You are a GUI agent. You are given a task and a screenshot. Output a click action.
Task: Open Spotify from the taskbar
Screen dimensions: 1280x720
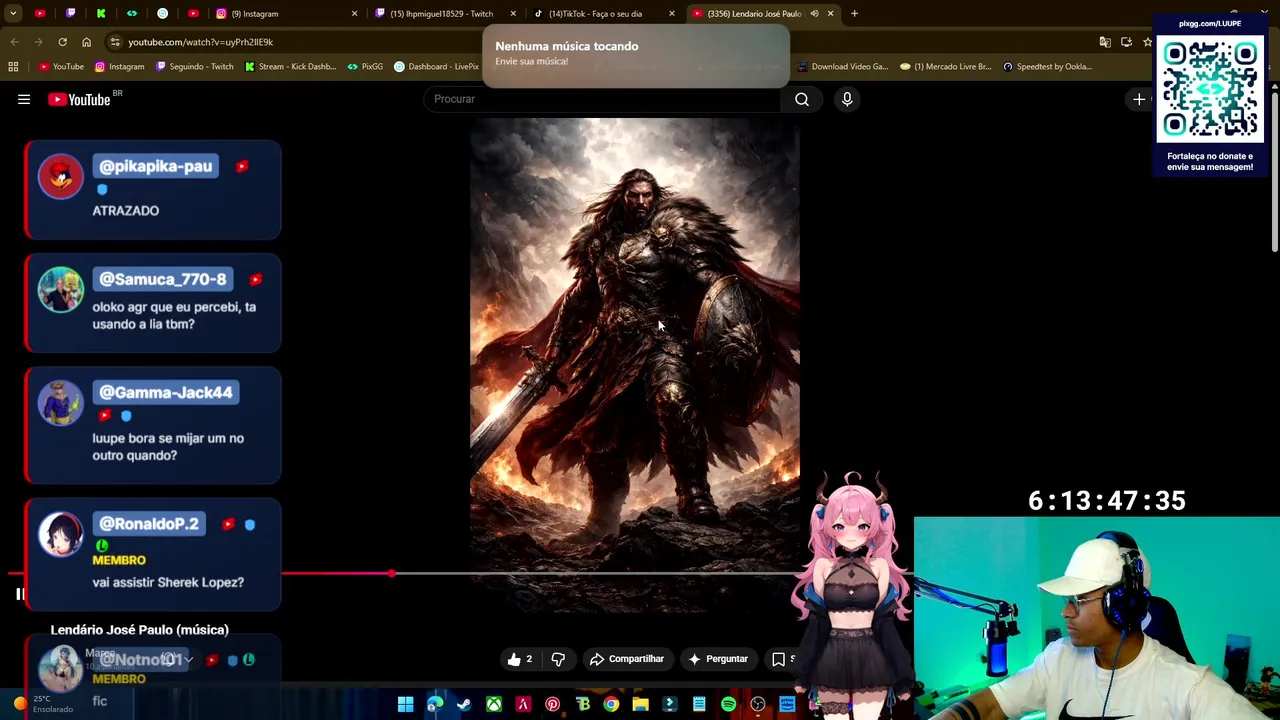728,705
